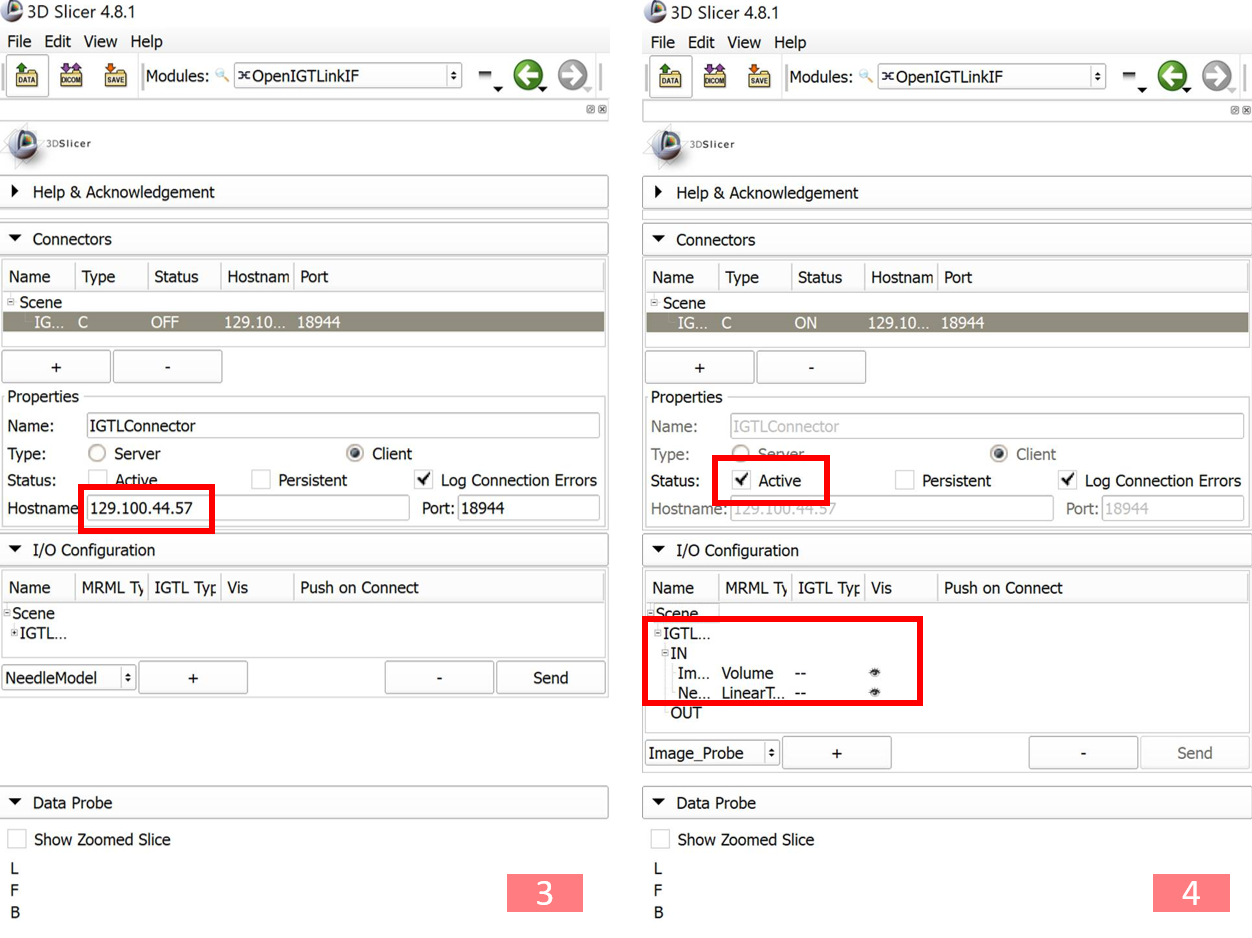1252x938 pixels.
Task: Click the Hostname field showing 129.100.44.57
Action: (247, 508)
